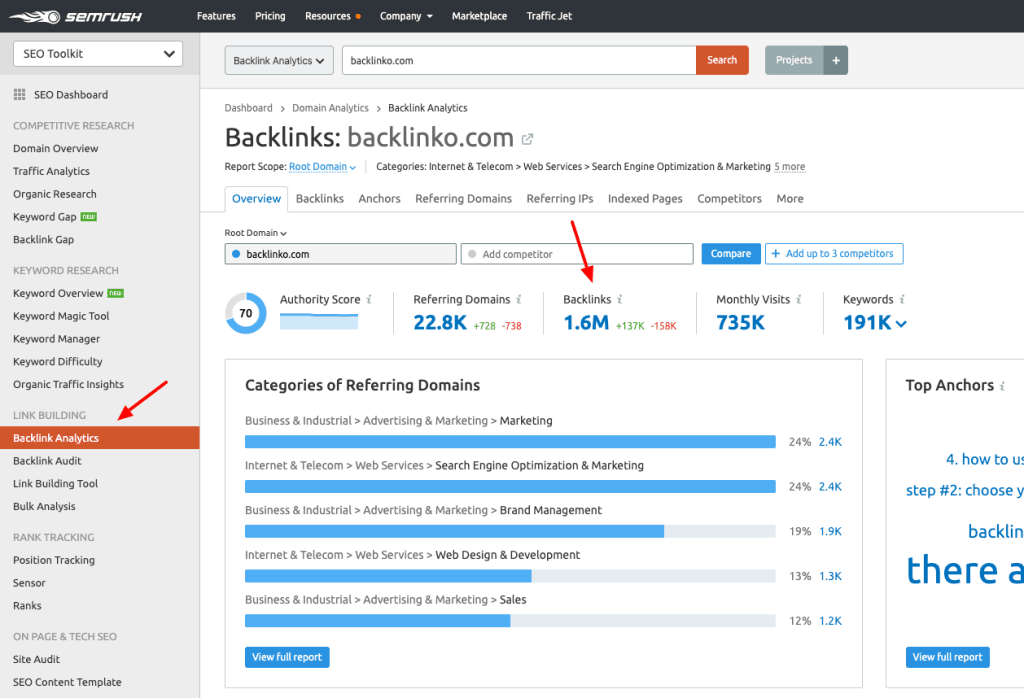Image resolution: width=1024 pixels, height=698 pixels.
Task: Click the info icon next to Backlinks metric
Action: coord(618,299)
